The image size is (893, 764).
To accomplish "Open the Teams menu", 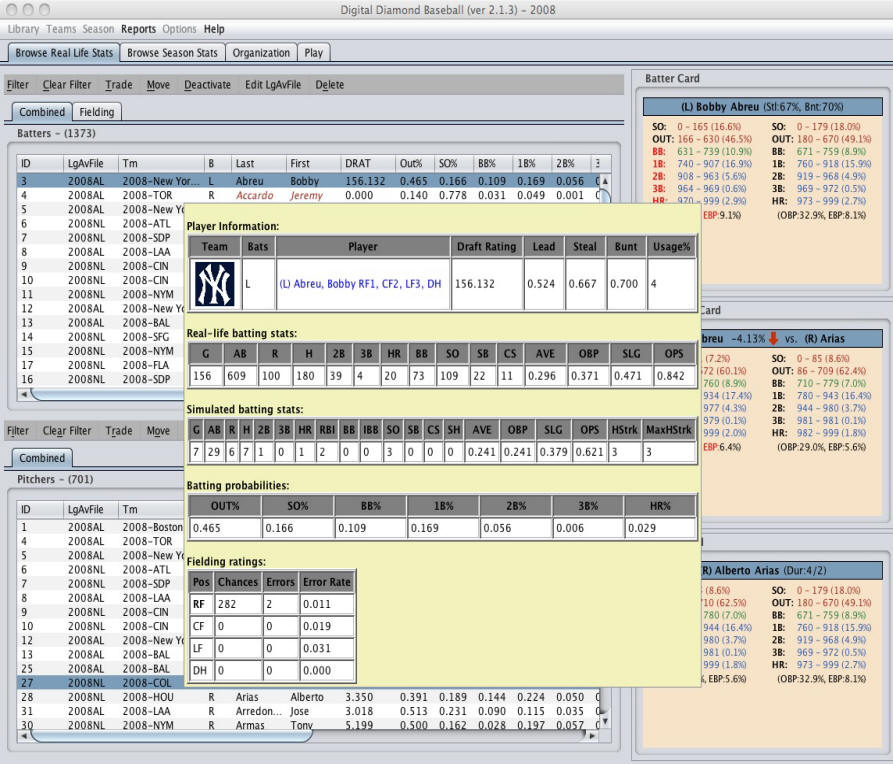I will (x=61, y=29).
